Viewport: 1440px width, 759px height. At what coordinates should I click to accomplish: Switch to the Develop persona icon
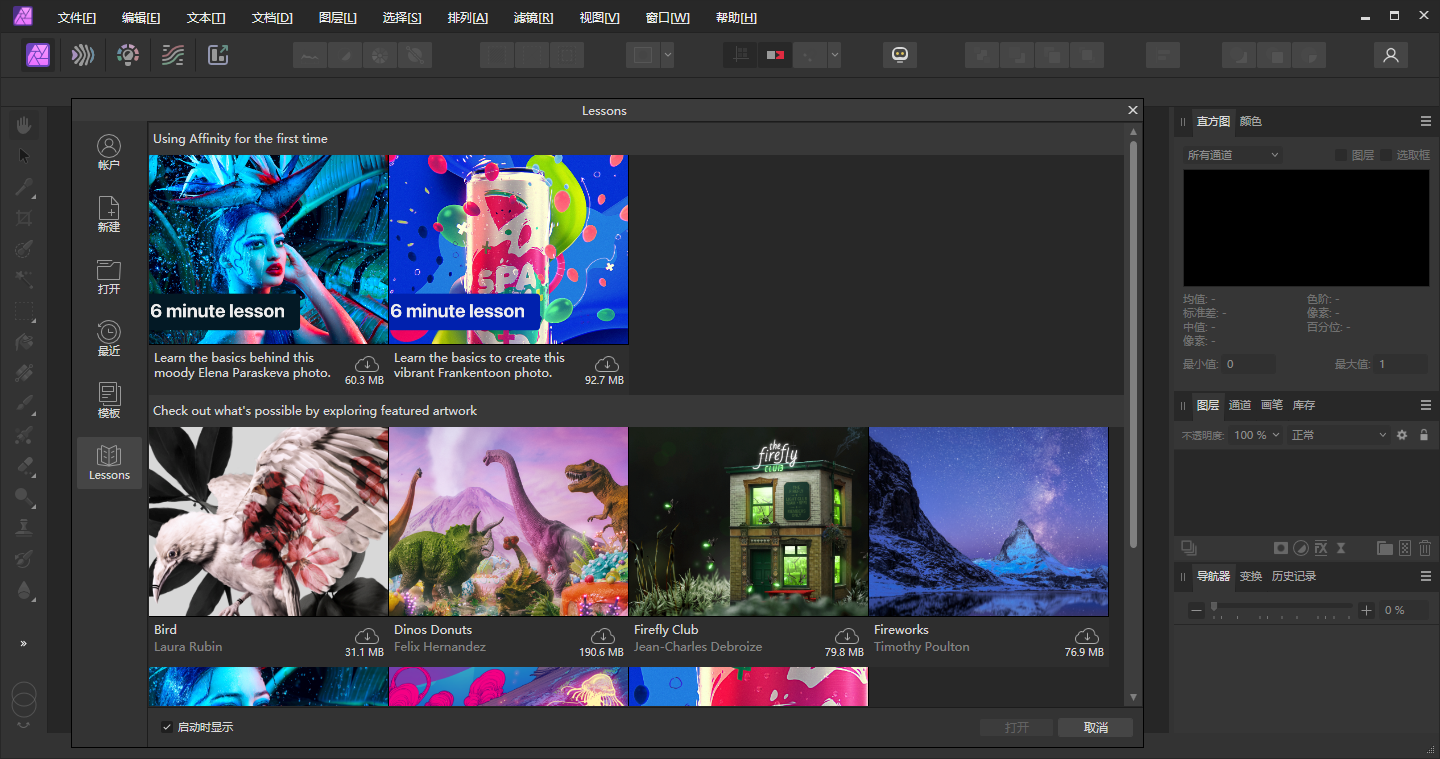pos(128,55)
